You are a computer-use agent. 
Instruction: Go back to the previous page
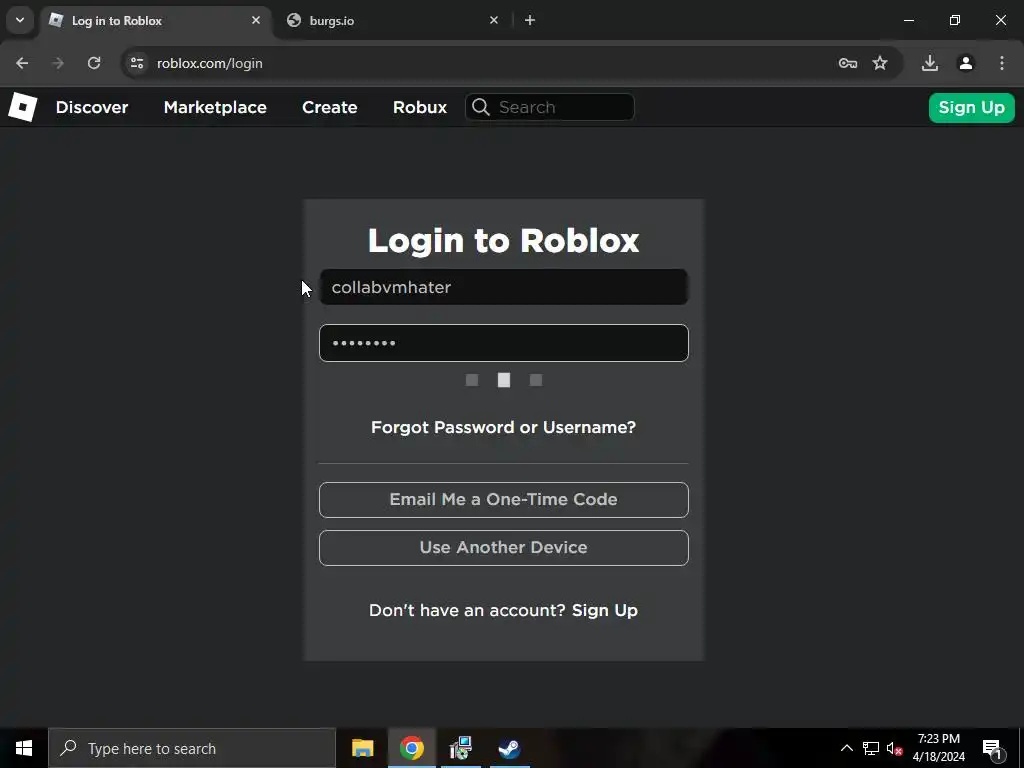pyautogui.click(x=22, y=63)
